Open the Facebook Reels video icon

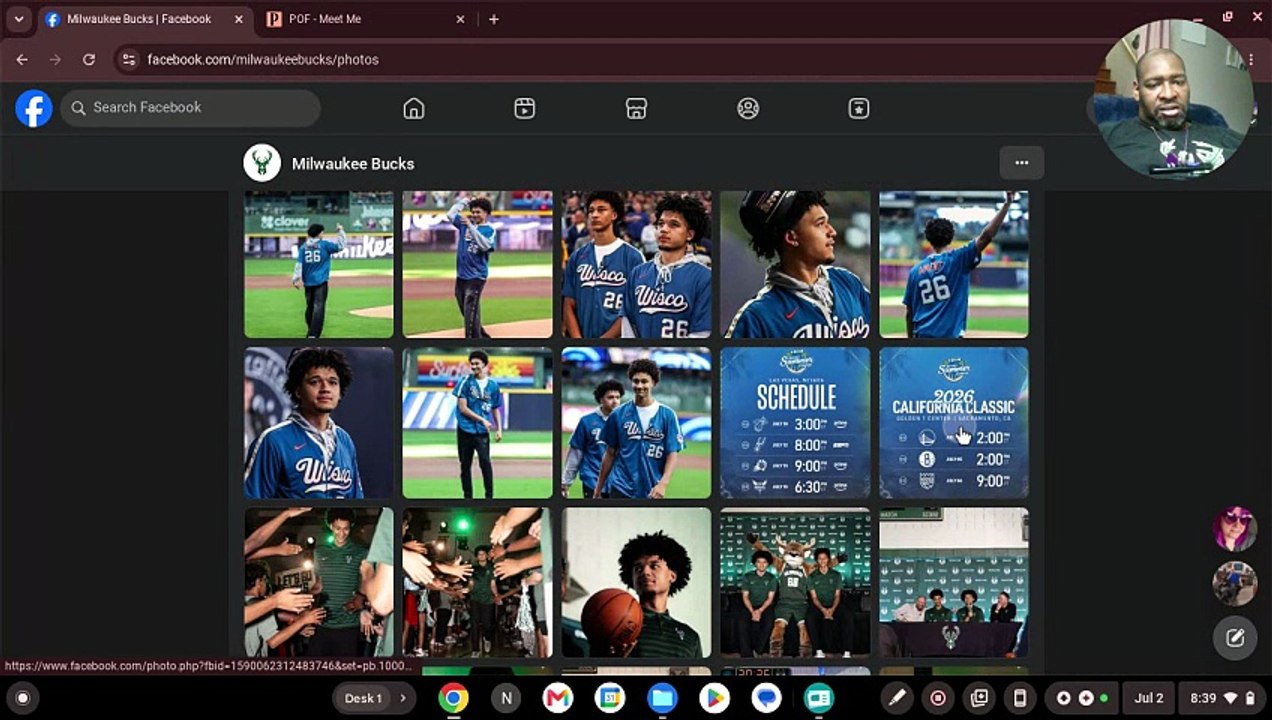coord(525,109)
